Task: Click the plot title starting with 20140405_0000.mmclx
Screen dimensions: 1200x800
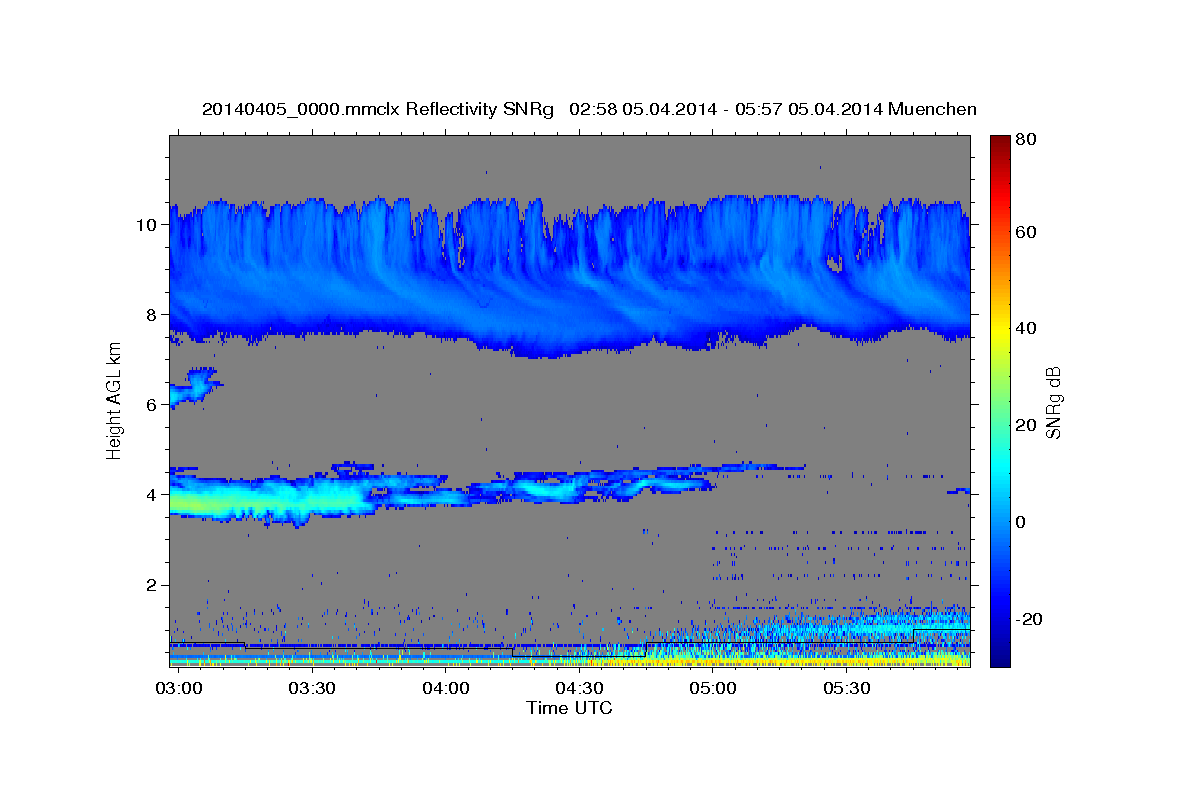Action: [589, 109]
